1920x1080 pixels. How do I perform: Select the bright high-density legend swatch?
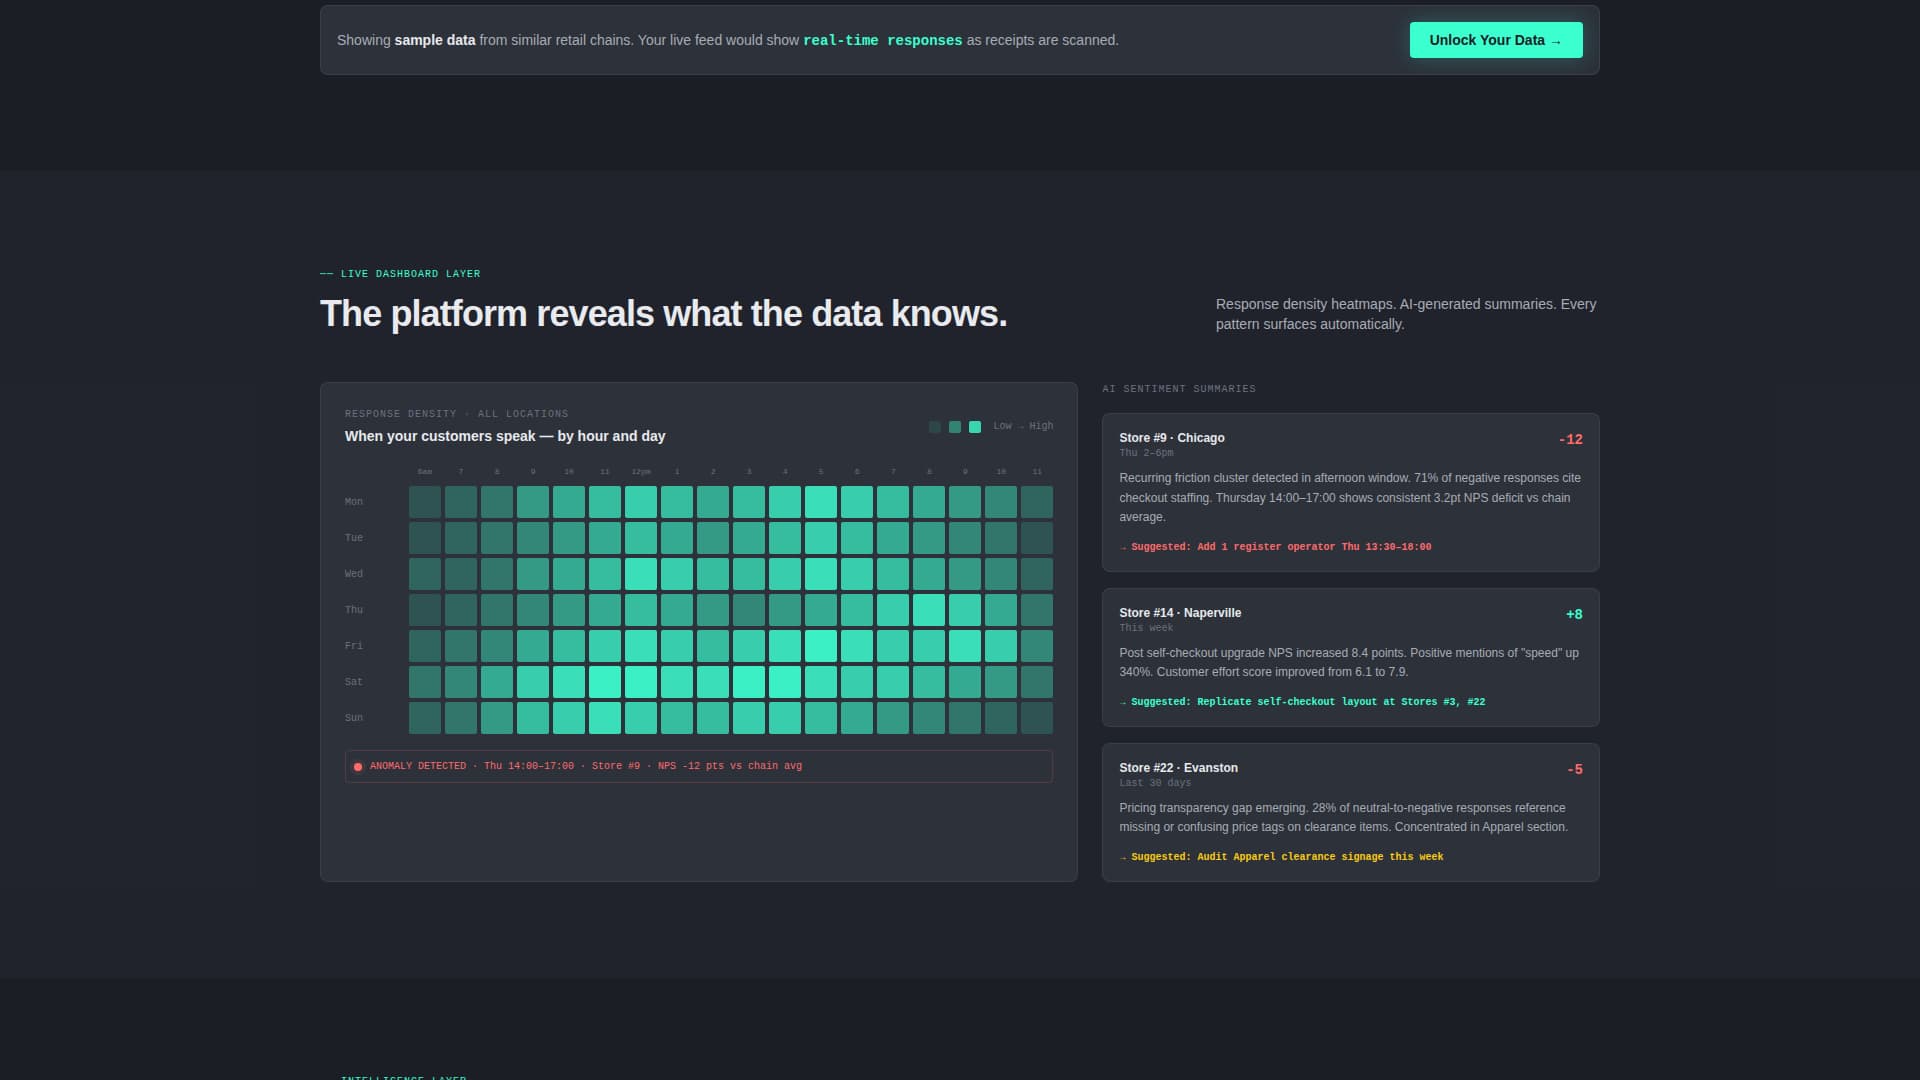point(975,427)
